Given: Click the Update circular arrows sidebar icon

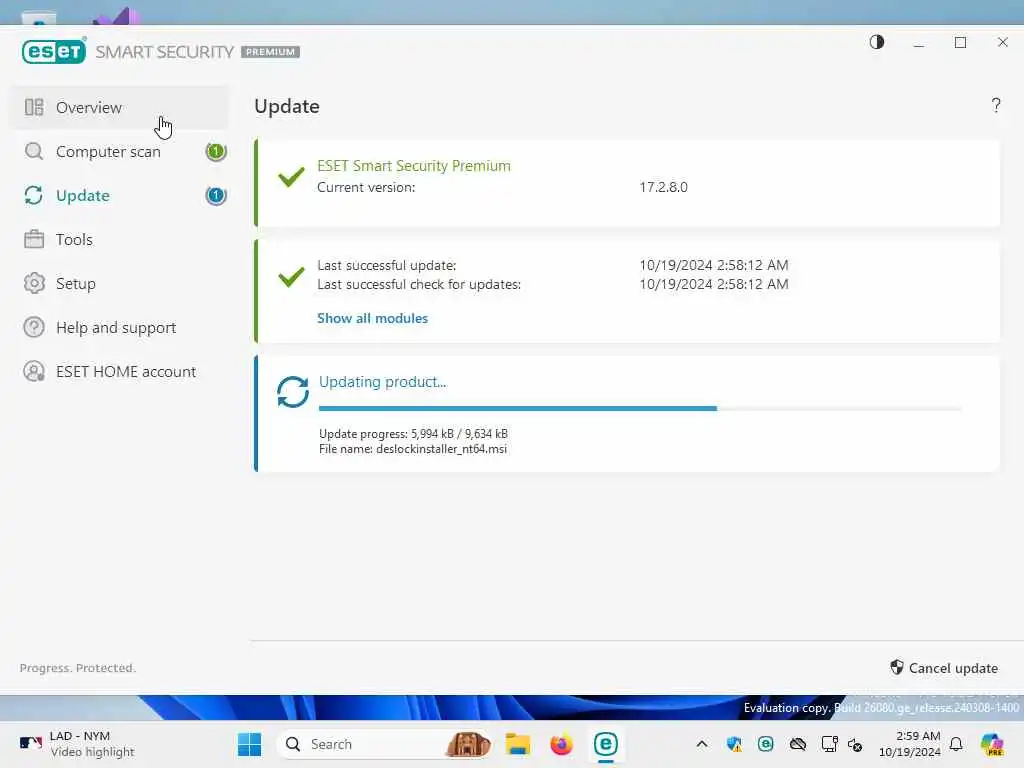Looking at the screenshot, I should pyautogui.click(x=34, y=195).
